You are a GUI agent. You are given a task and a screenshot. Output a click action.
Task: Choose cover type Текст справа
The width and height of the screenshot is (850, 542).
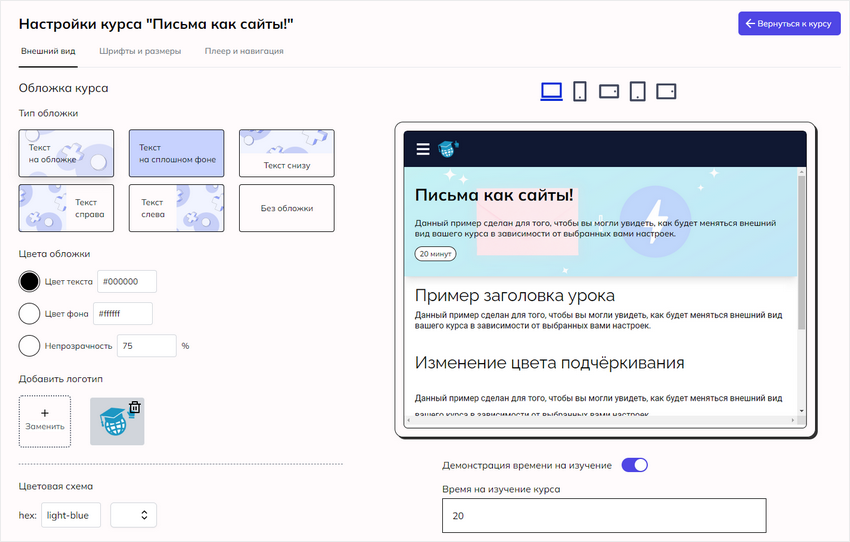coord(66,208)
